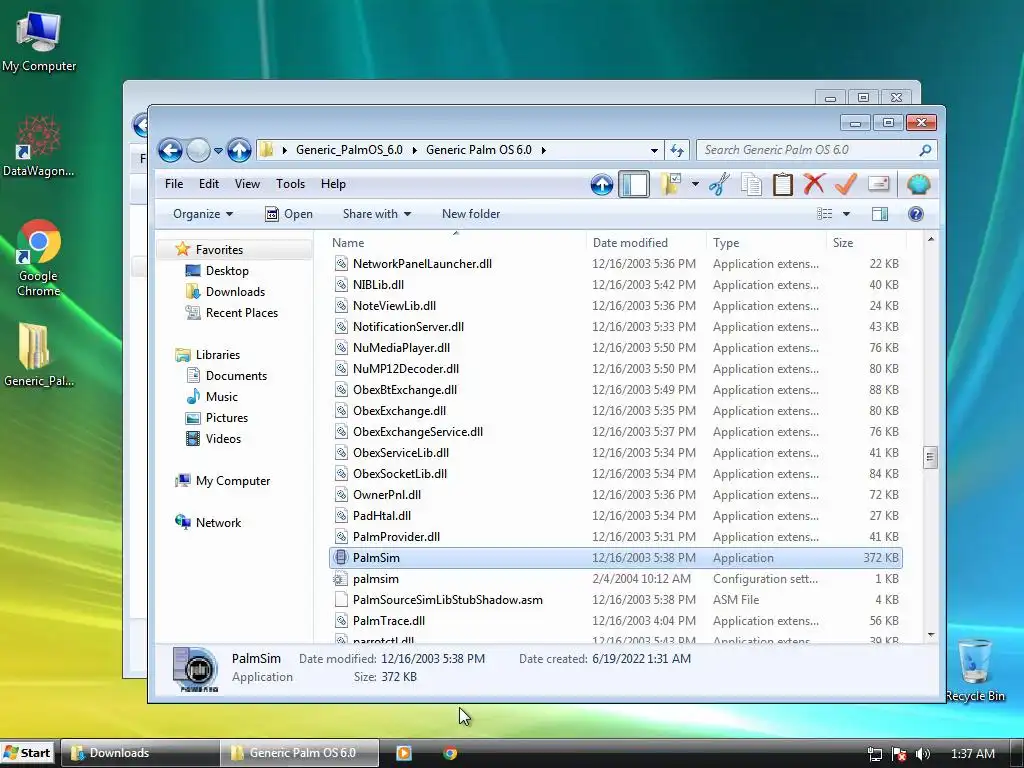Open Classic Explorer settings shell icon
This screenshot has width=1024, height=768.
(x=918, y=185)
